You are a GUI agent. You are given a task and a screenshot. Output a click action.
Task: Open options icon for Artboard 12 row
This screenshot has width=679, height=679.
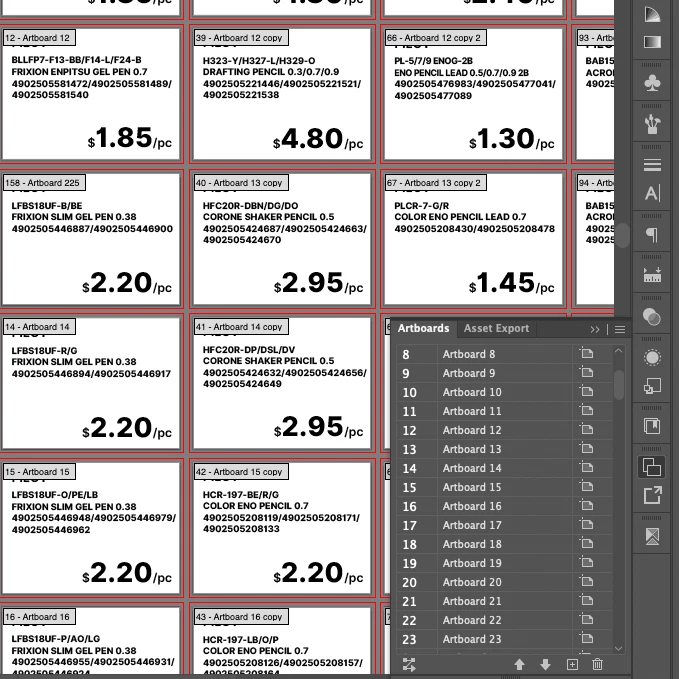587,430
